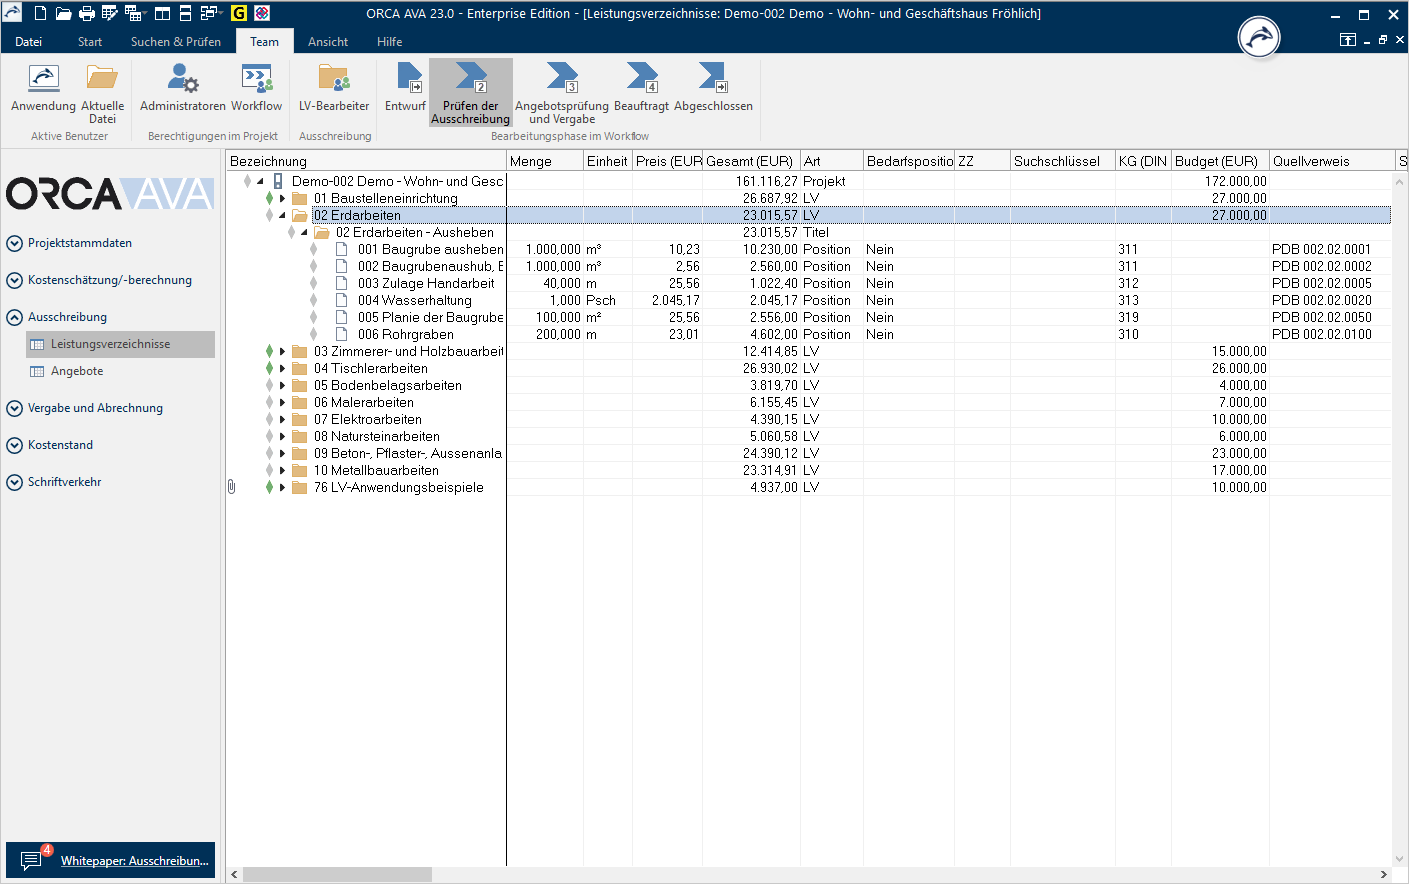Viewport: 1409px width, 884px height.
Task: Switch to the Suchen & Prüfen tab
Action: (176, 42)
